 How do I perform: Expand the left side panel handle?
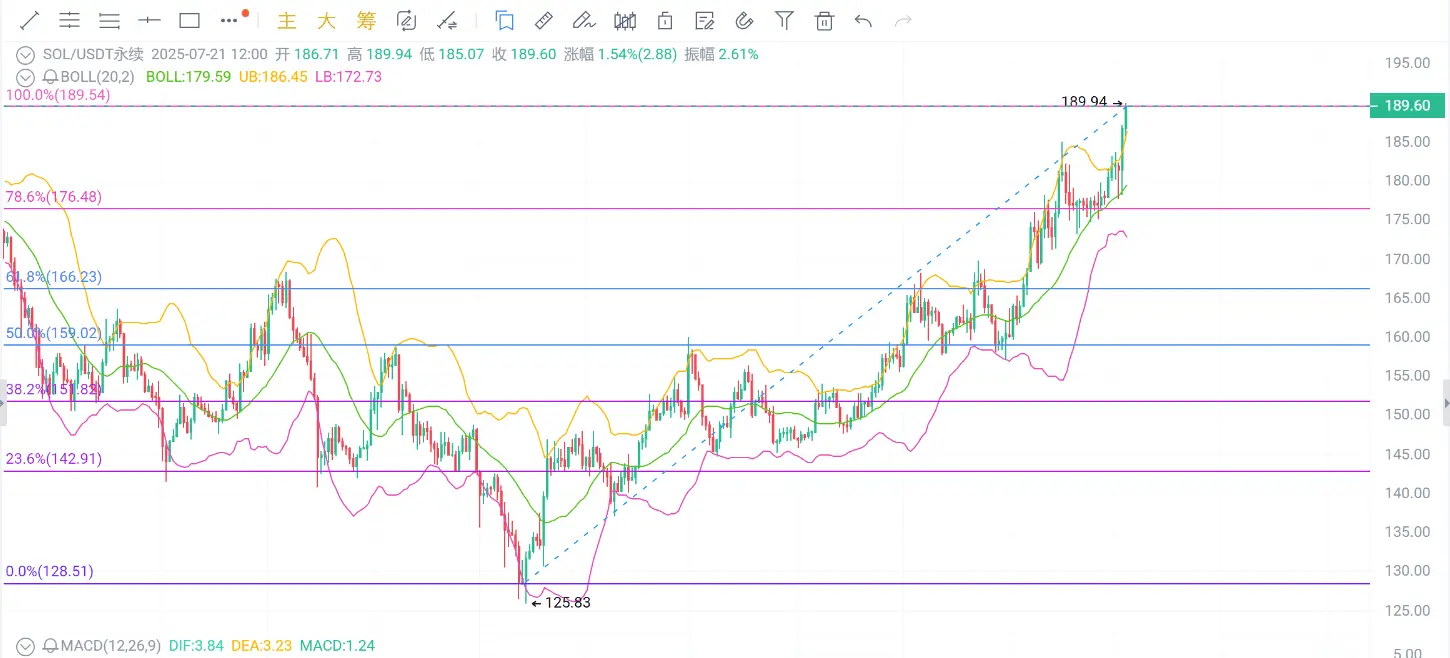pyautogui.click(x=2, y=403)
